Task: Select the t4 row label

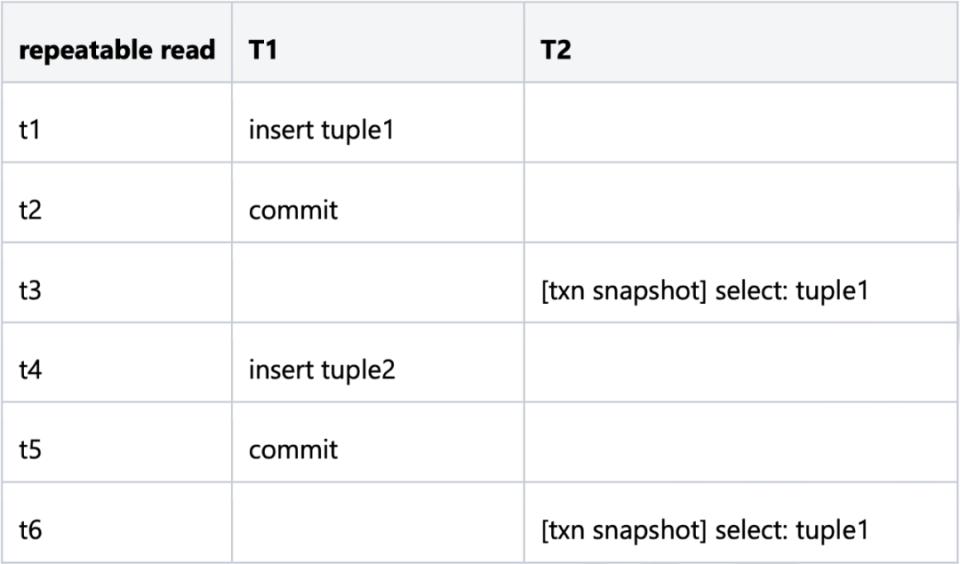Action: coord(31,370)
